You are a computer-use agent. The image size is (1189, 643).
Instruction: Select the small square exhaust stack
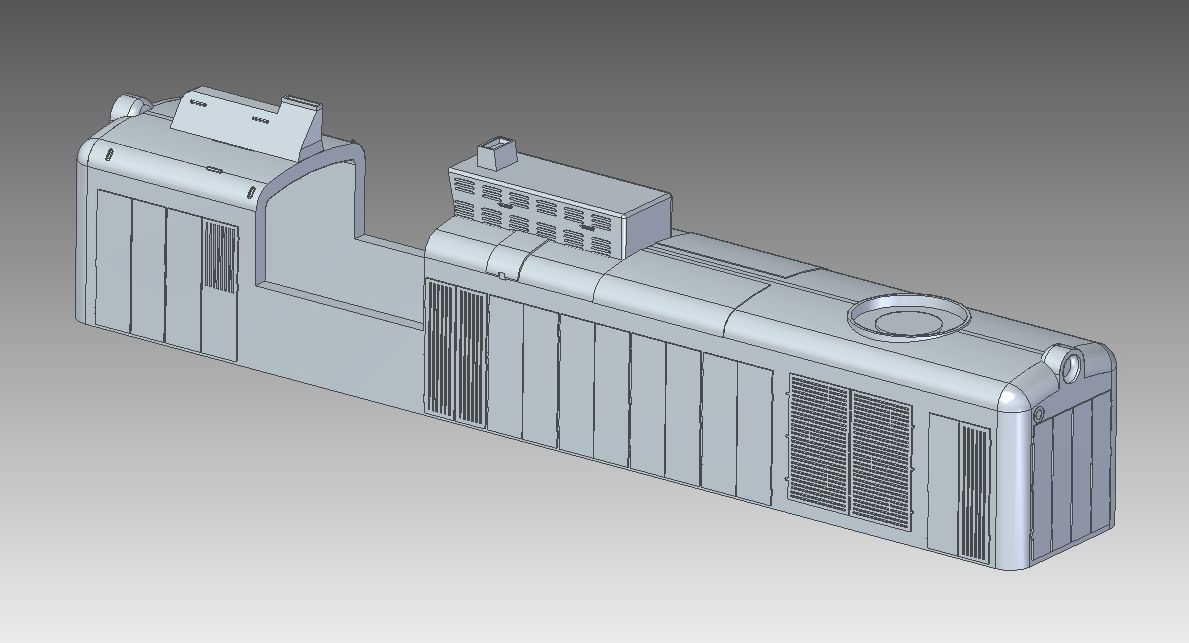point(494,154)
